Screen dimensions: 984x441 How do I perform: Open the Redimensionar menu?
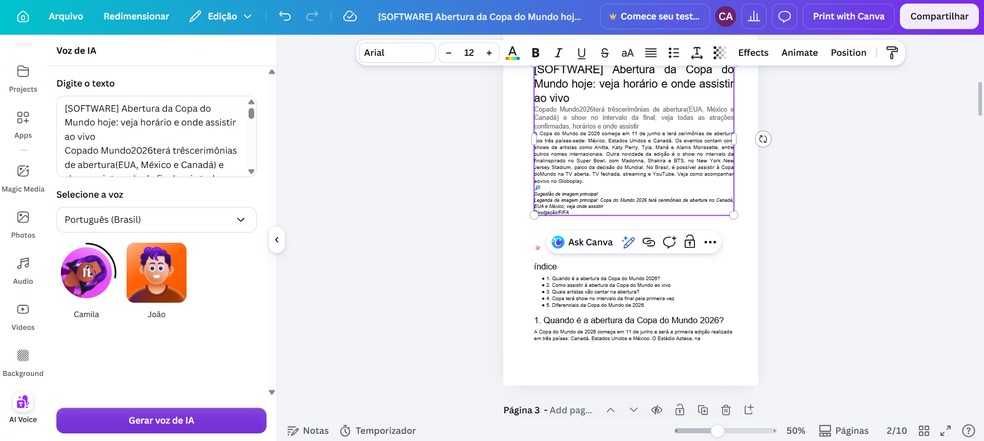(x=136, y=16)
